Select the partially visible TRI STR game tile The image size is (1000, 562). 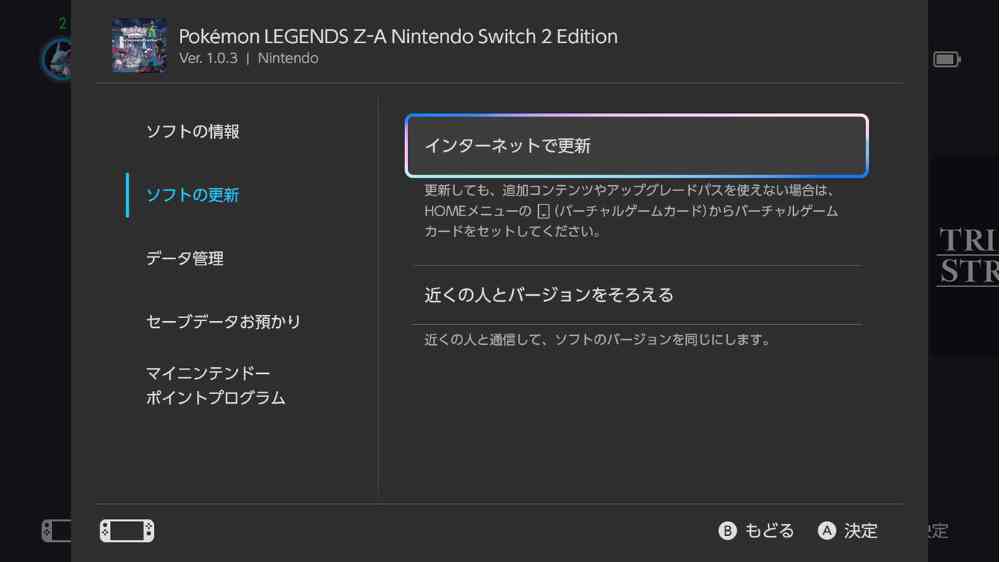pos(965,256)
